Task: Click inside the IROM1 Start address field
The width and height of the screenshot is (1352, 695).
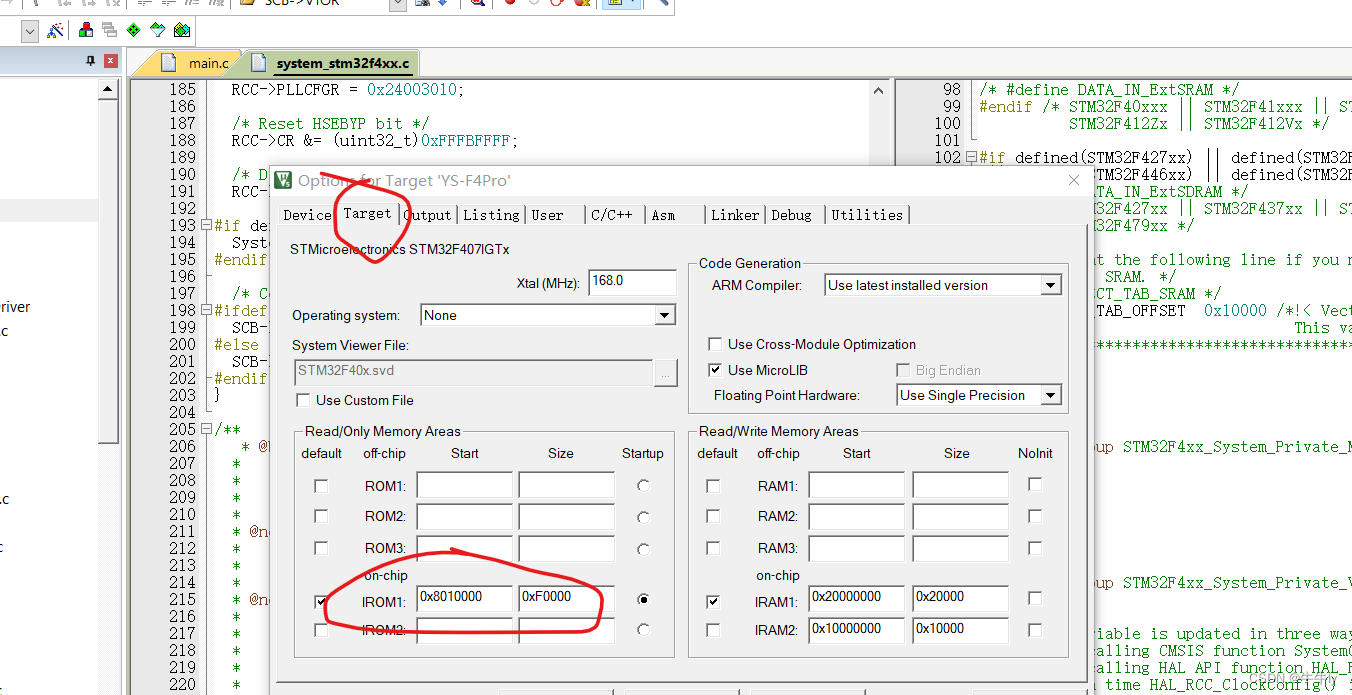Action: (x=465, y=597)
